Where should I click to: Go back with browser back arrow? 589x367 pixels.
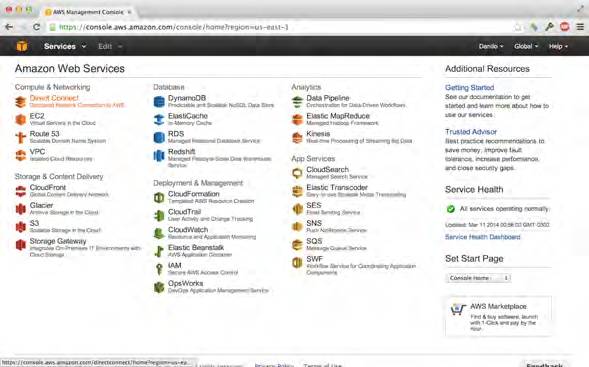(9, 27)
